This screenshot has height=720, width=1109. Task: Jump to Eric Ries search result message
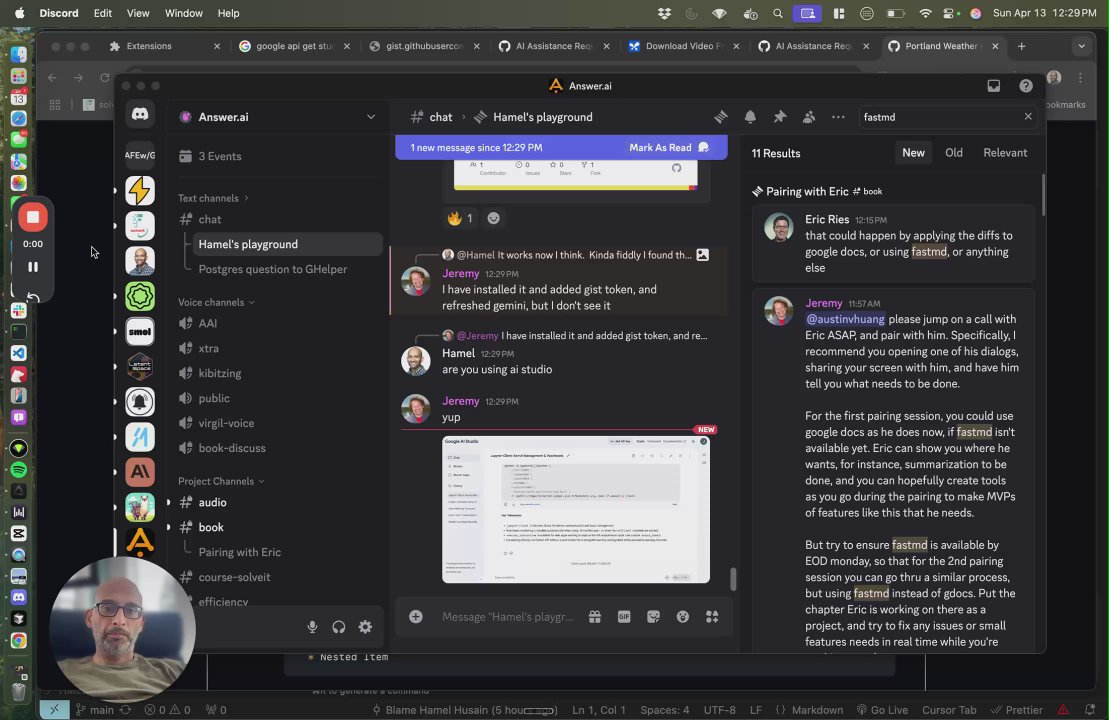[893, 243]
